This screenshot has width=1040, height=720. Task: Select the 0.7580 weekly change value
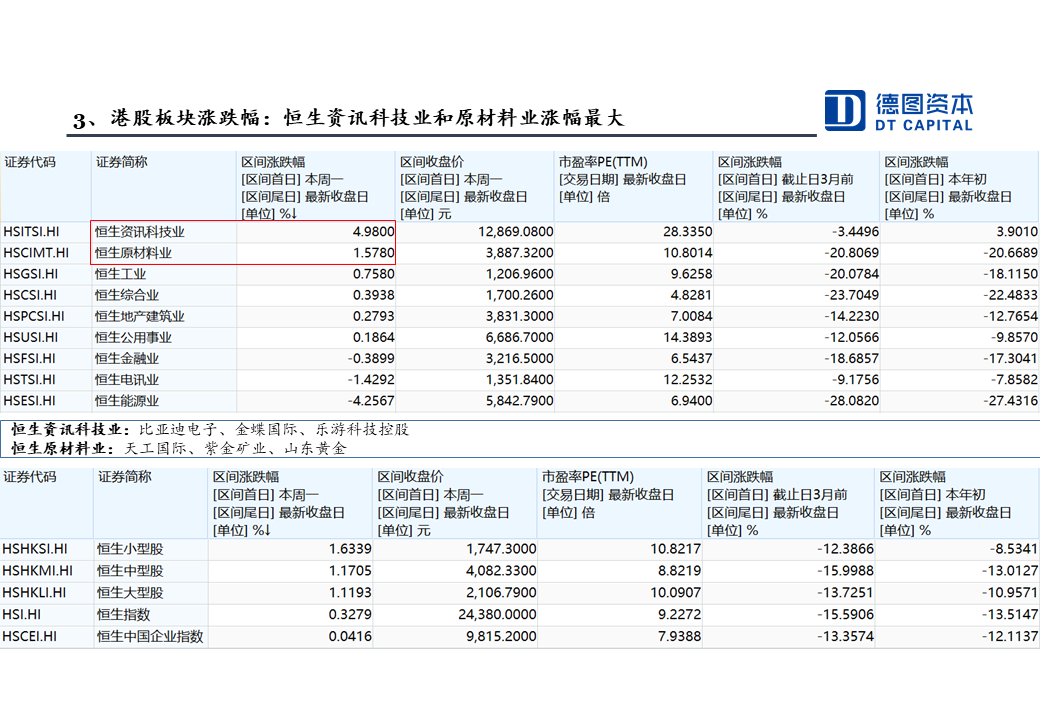tap(373, 274)
